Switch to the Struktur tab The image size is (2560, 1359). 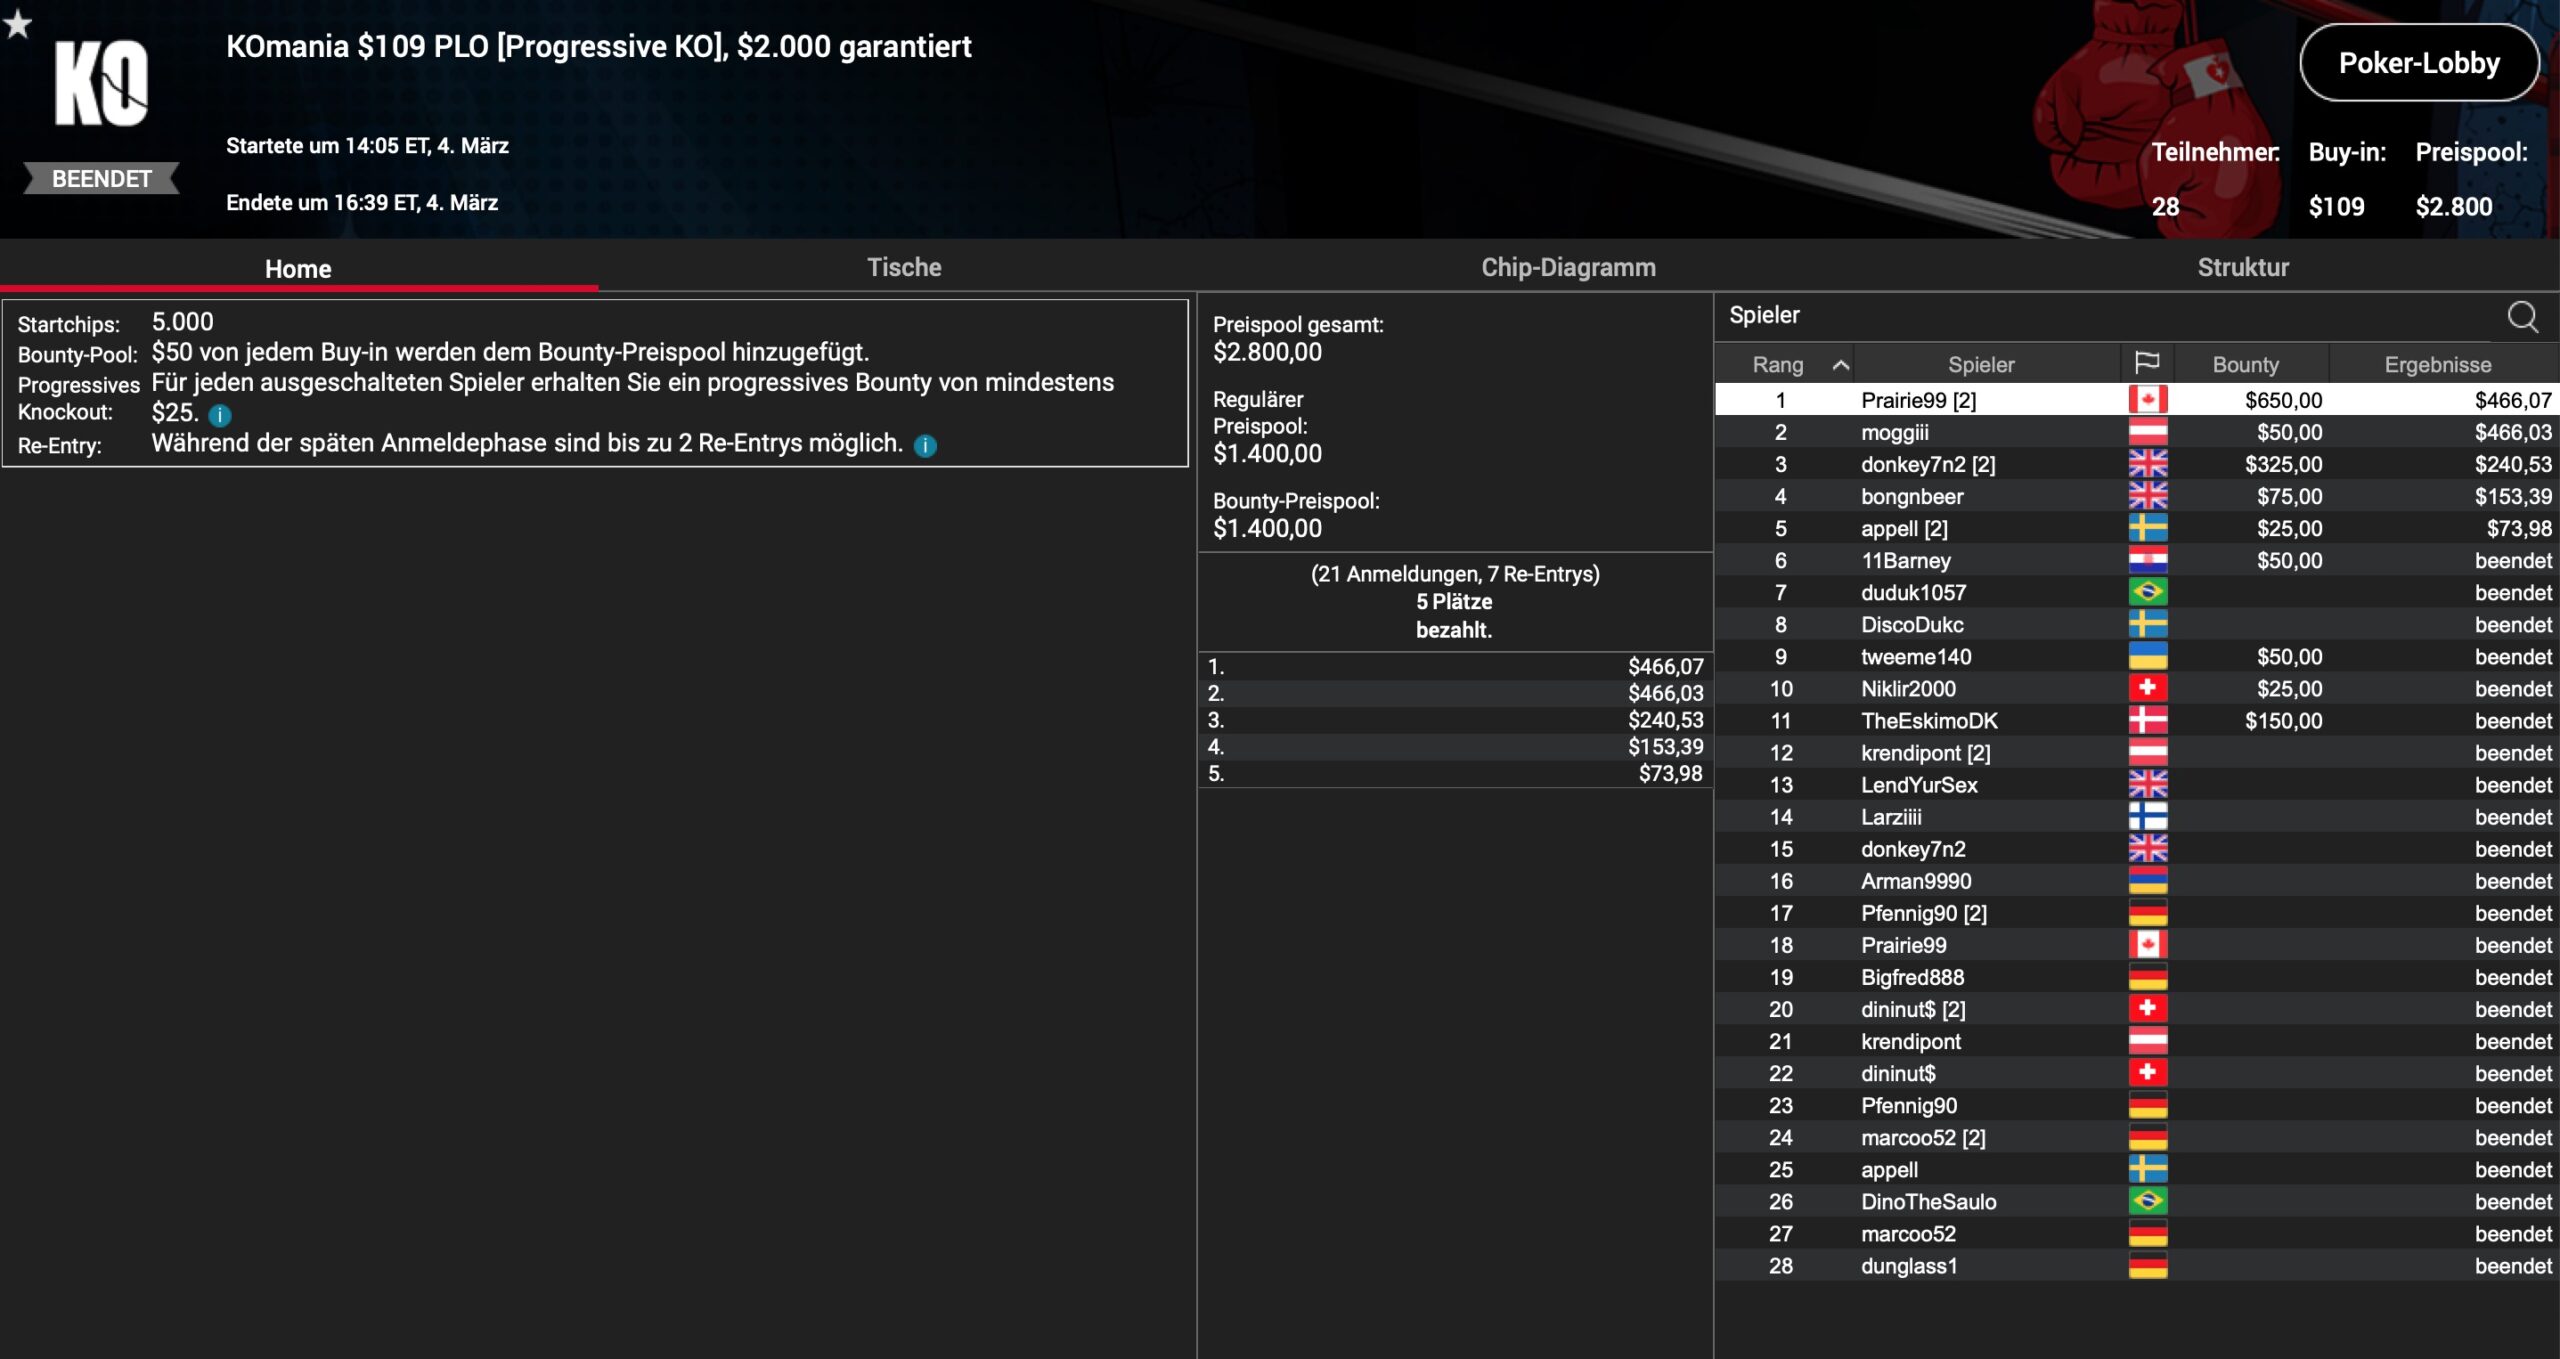coord(2242,267)
